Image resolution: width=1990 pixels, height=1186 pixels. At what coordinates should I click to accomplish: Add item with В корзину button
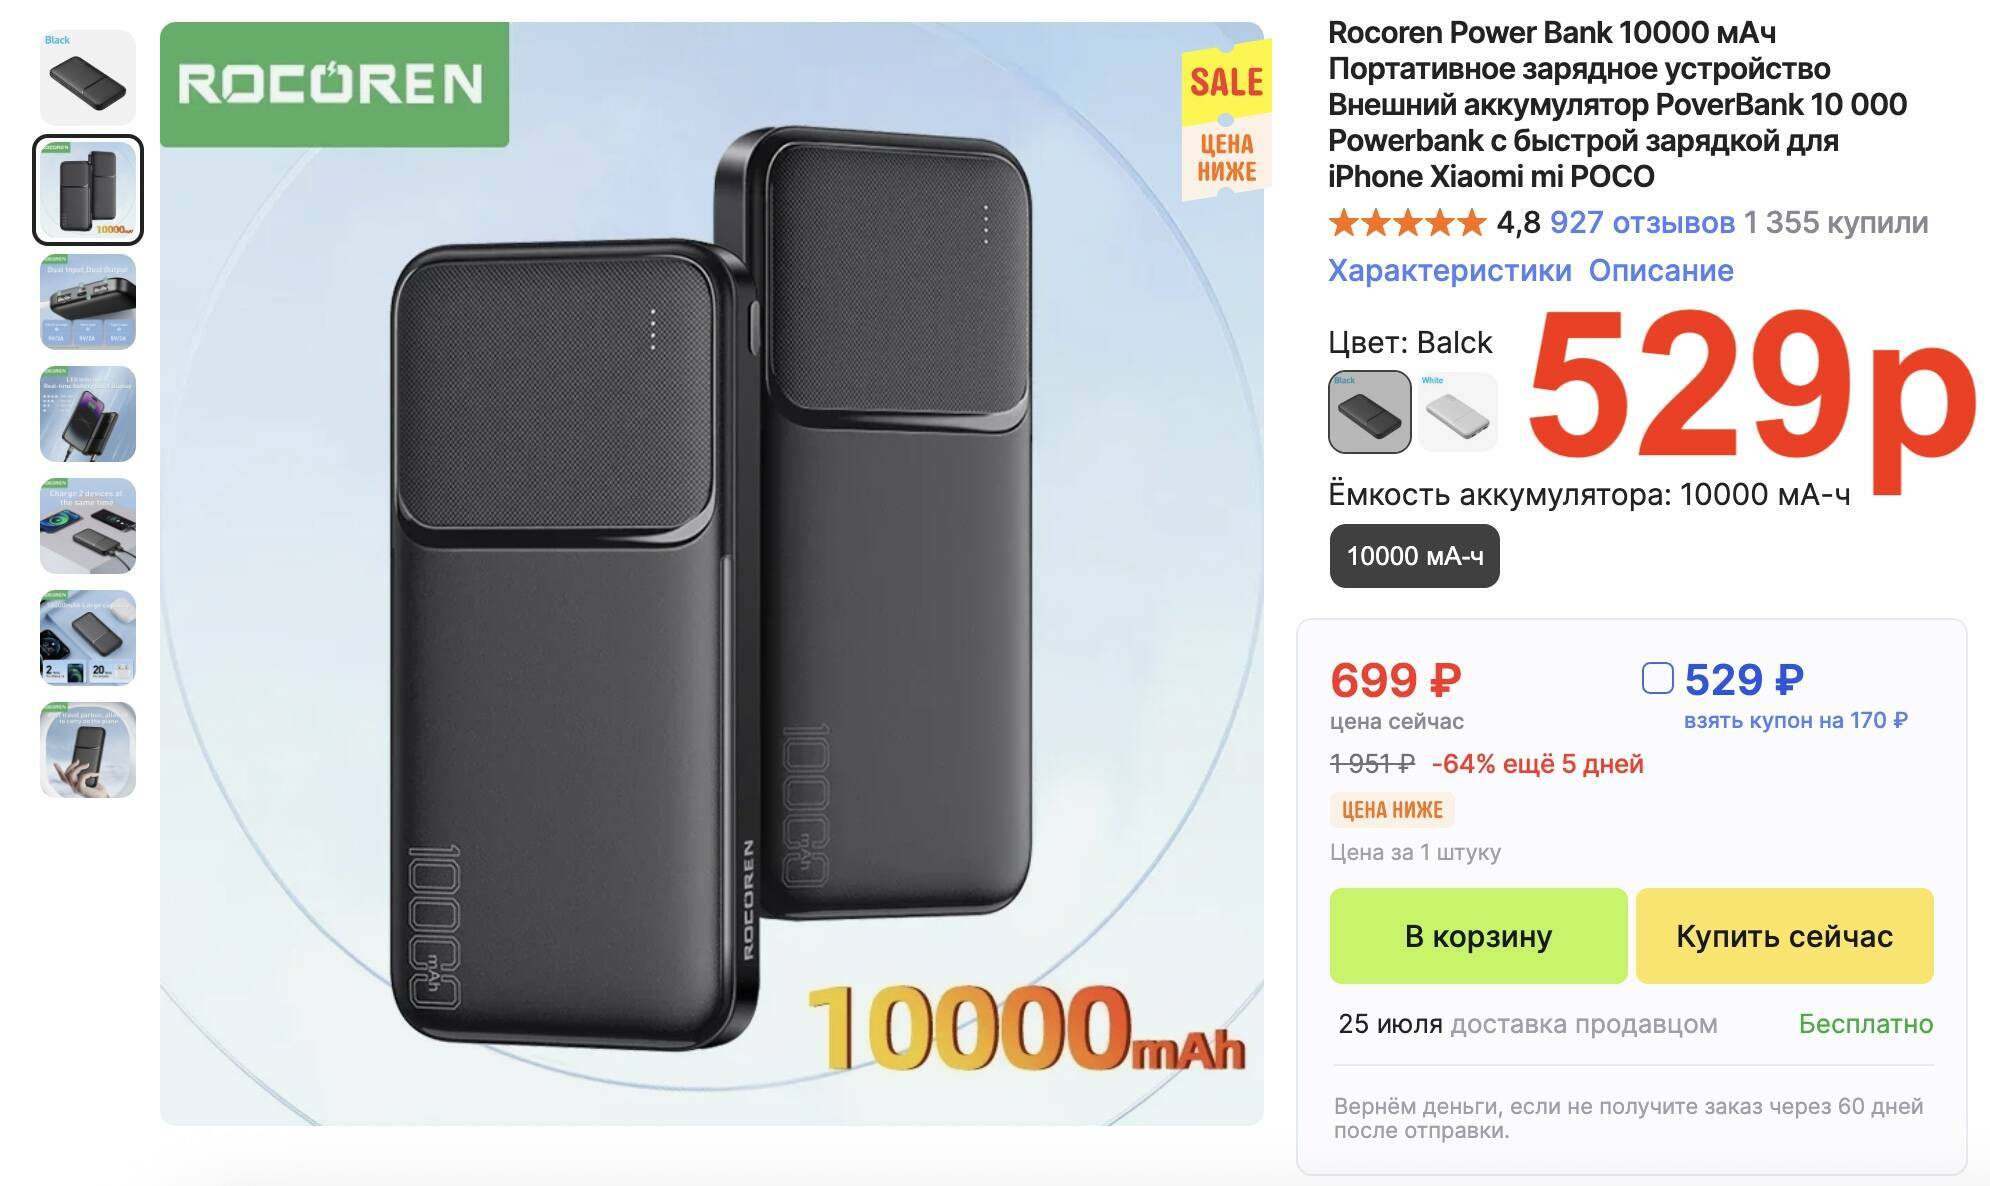click(x=1478, y=936)
